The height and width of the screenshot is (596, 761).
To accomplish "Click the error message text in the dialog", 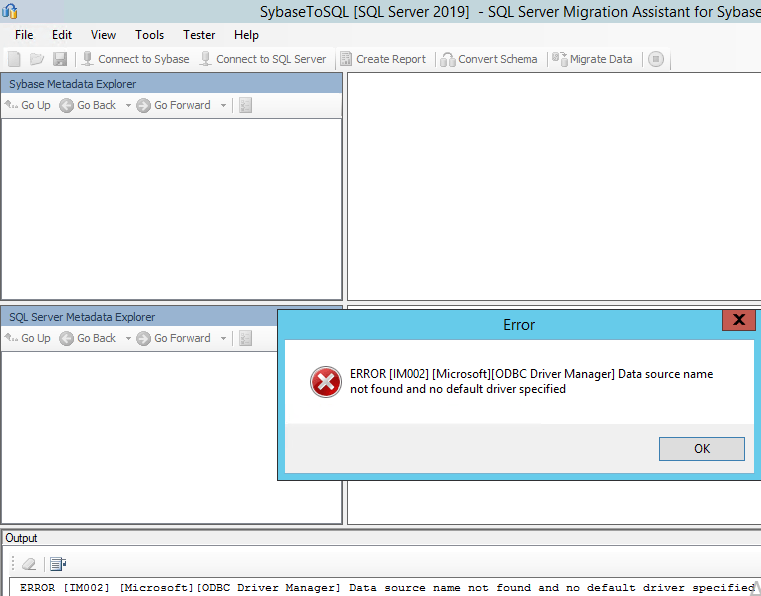I will click(x=531, y=381).
